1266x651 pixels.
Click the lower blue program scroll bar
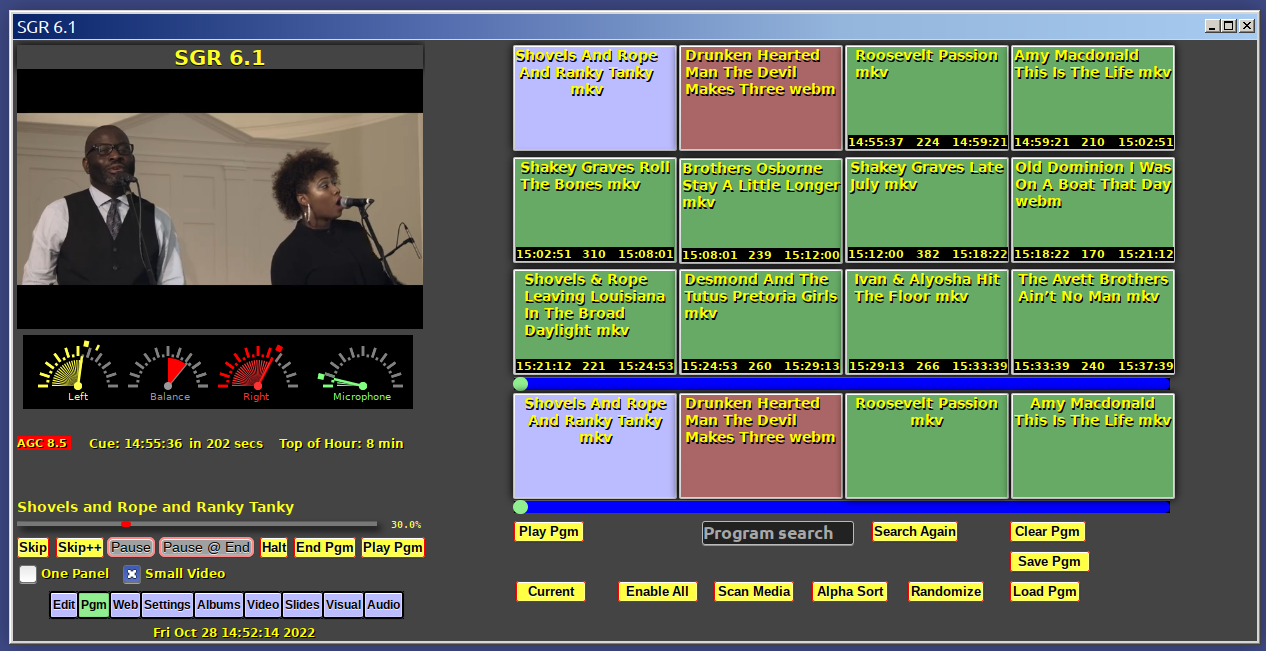(841, 507)
